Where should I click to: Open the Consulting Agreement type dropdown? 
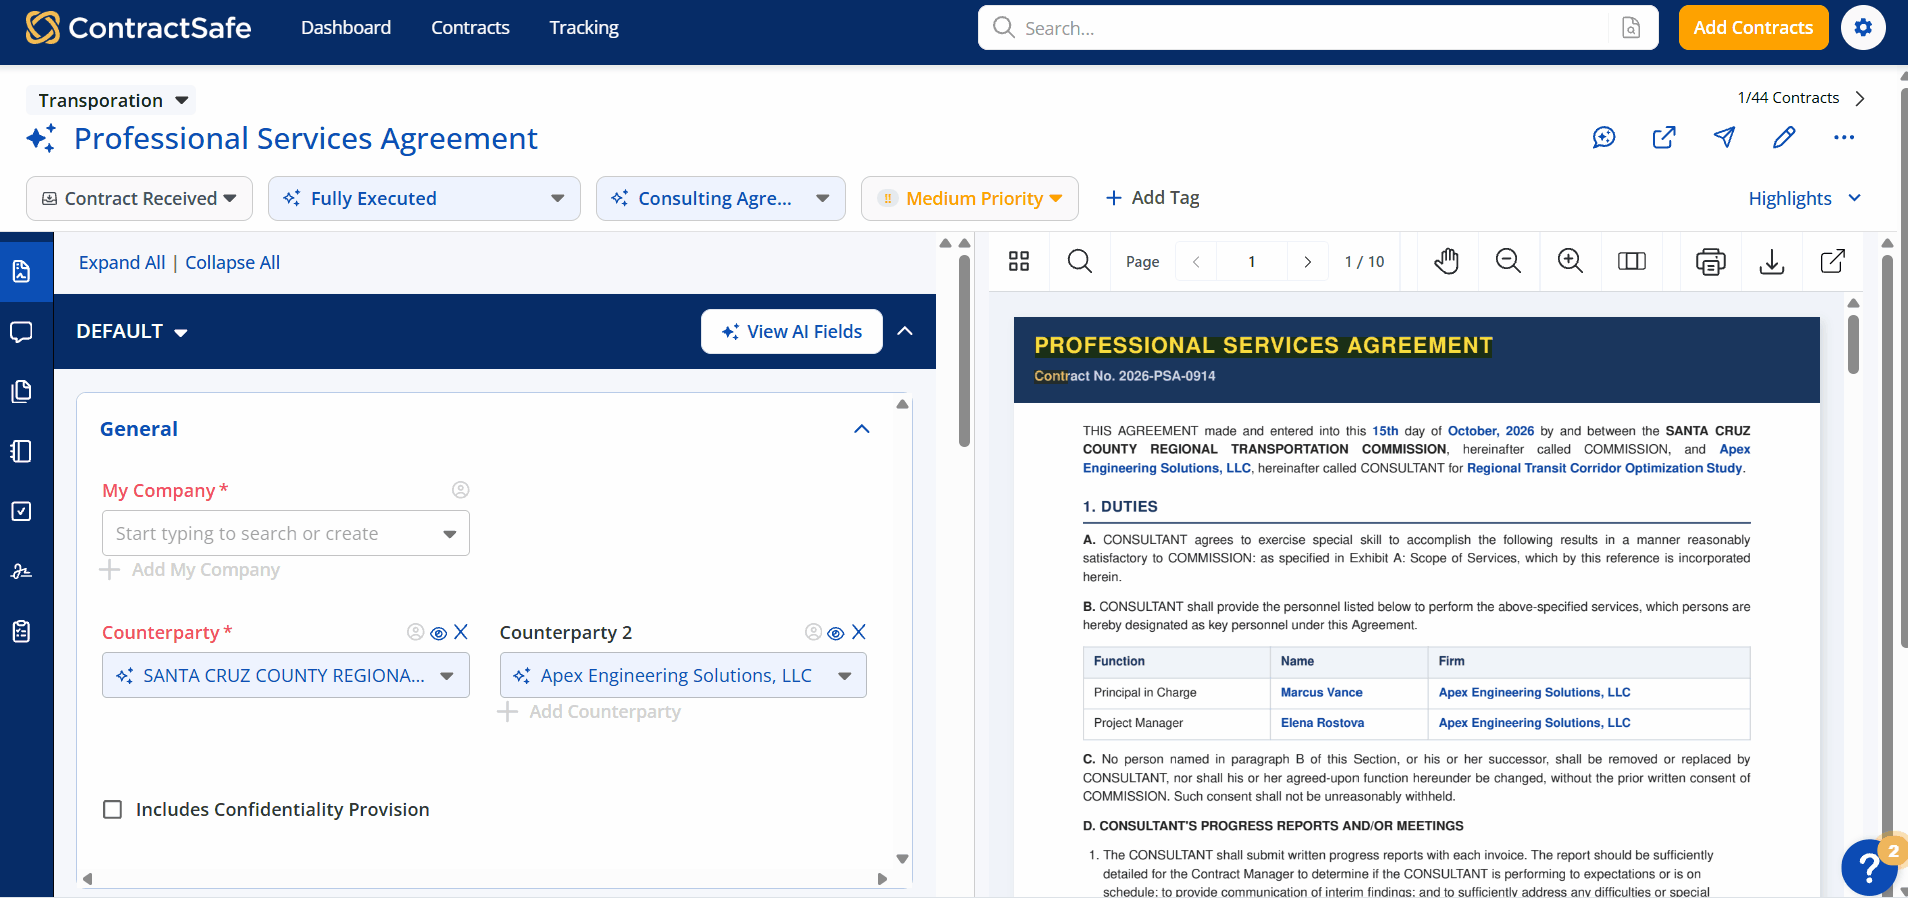coord(721,198)
